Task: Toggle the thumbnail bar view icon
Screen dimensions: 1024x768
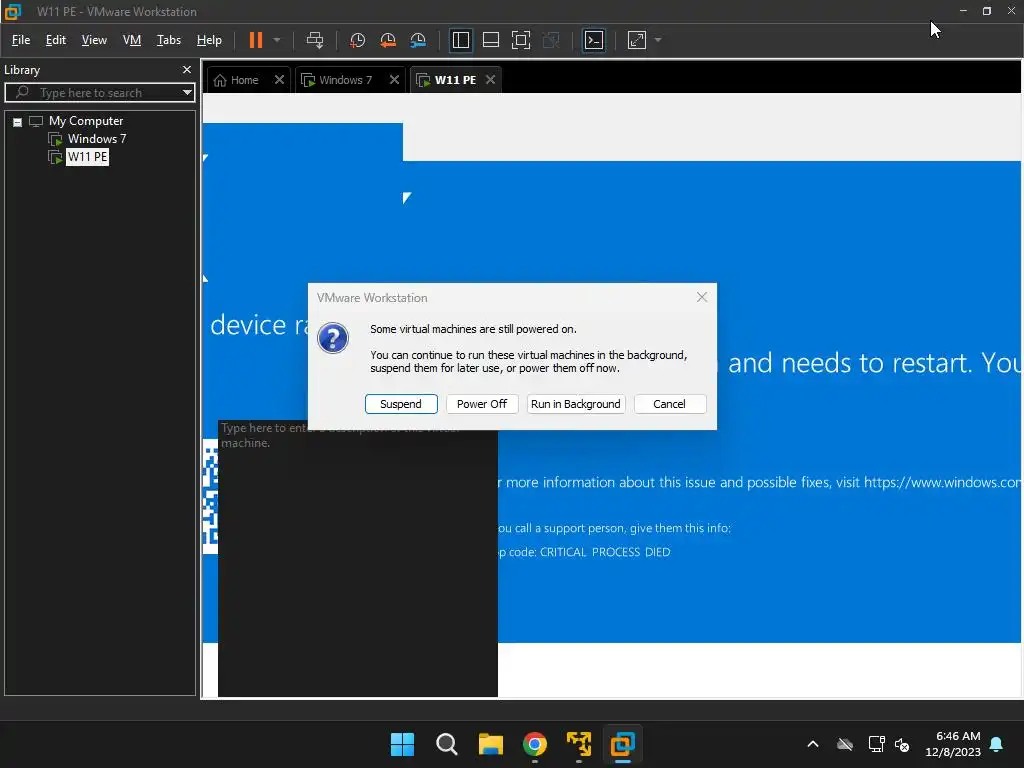Action: tap(490, 40)
